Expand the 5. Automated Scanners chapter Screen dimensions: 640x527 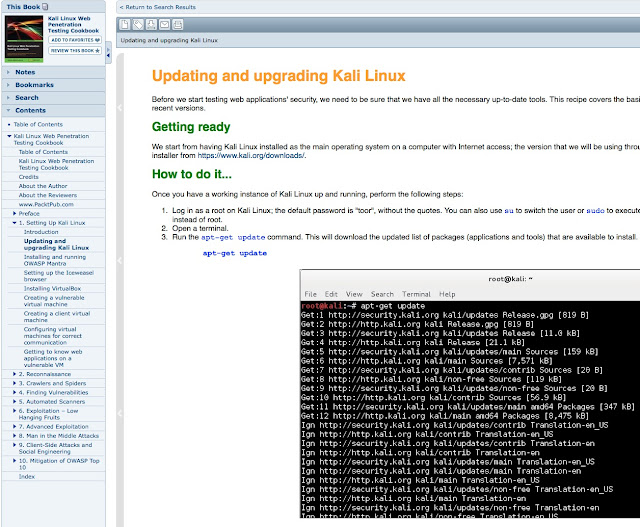click(14, 402)
